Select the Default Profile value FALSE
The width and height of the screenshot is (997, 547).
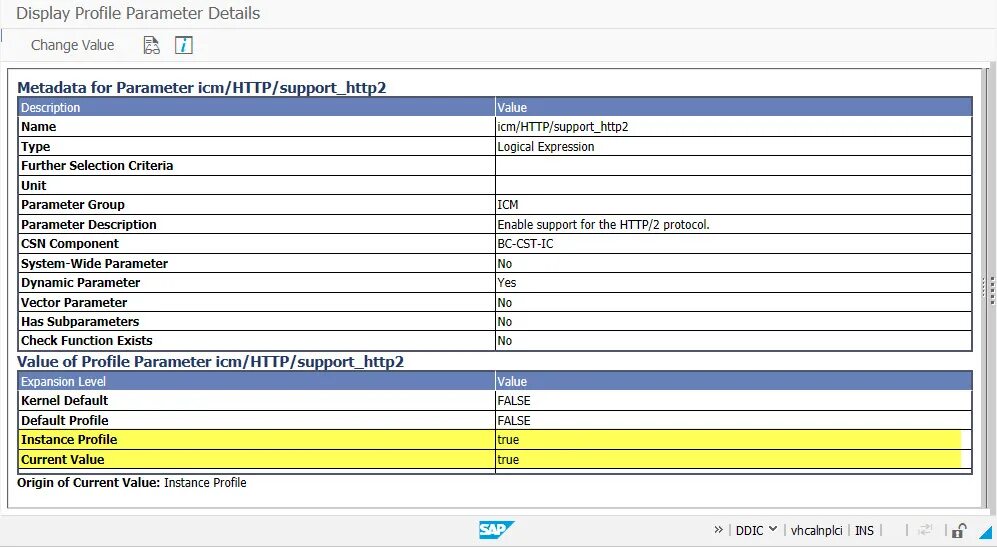514,420
